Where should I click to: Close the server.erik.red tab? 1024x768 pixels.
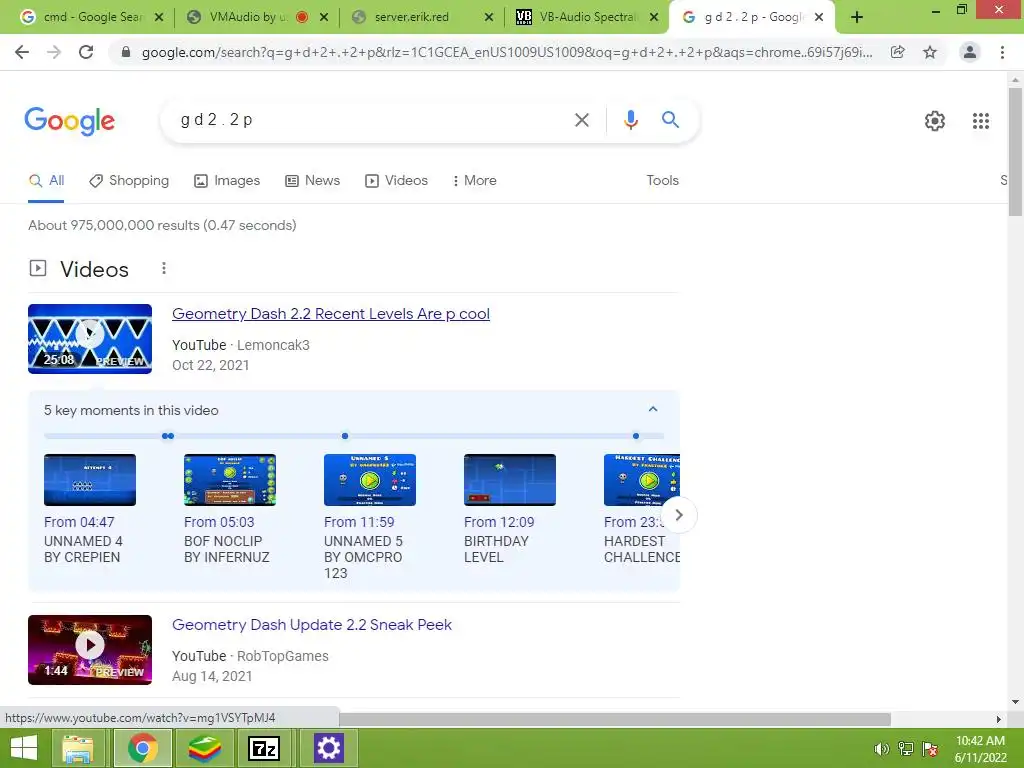pos(488,18)
